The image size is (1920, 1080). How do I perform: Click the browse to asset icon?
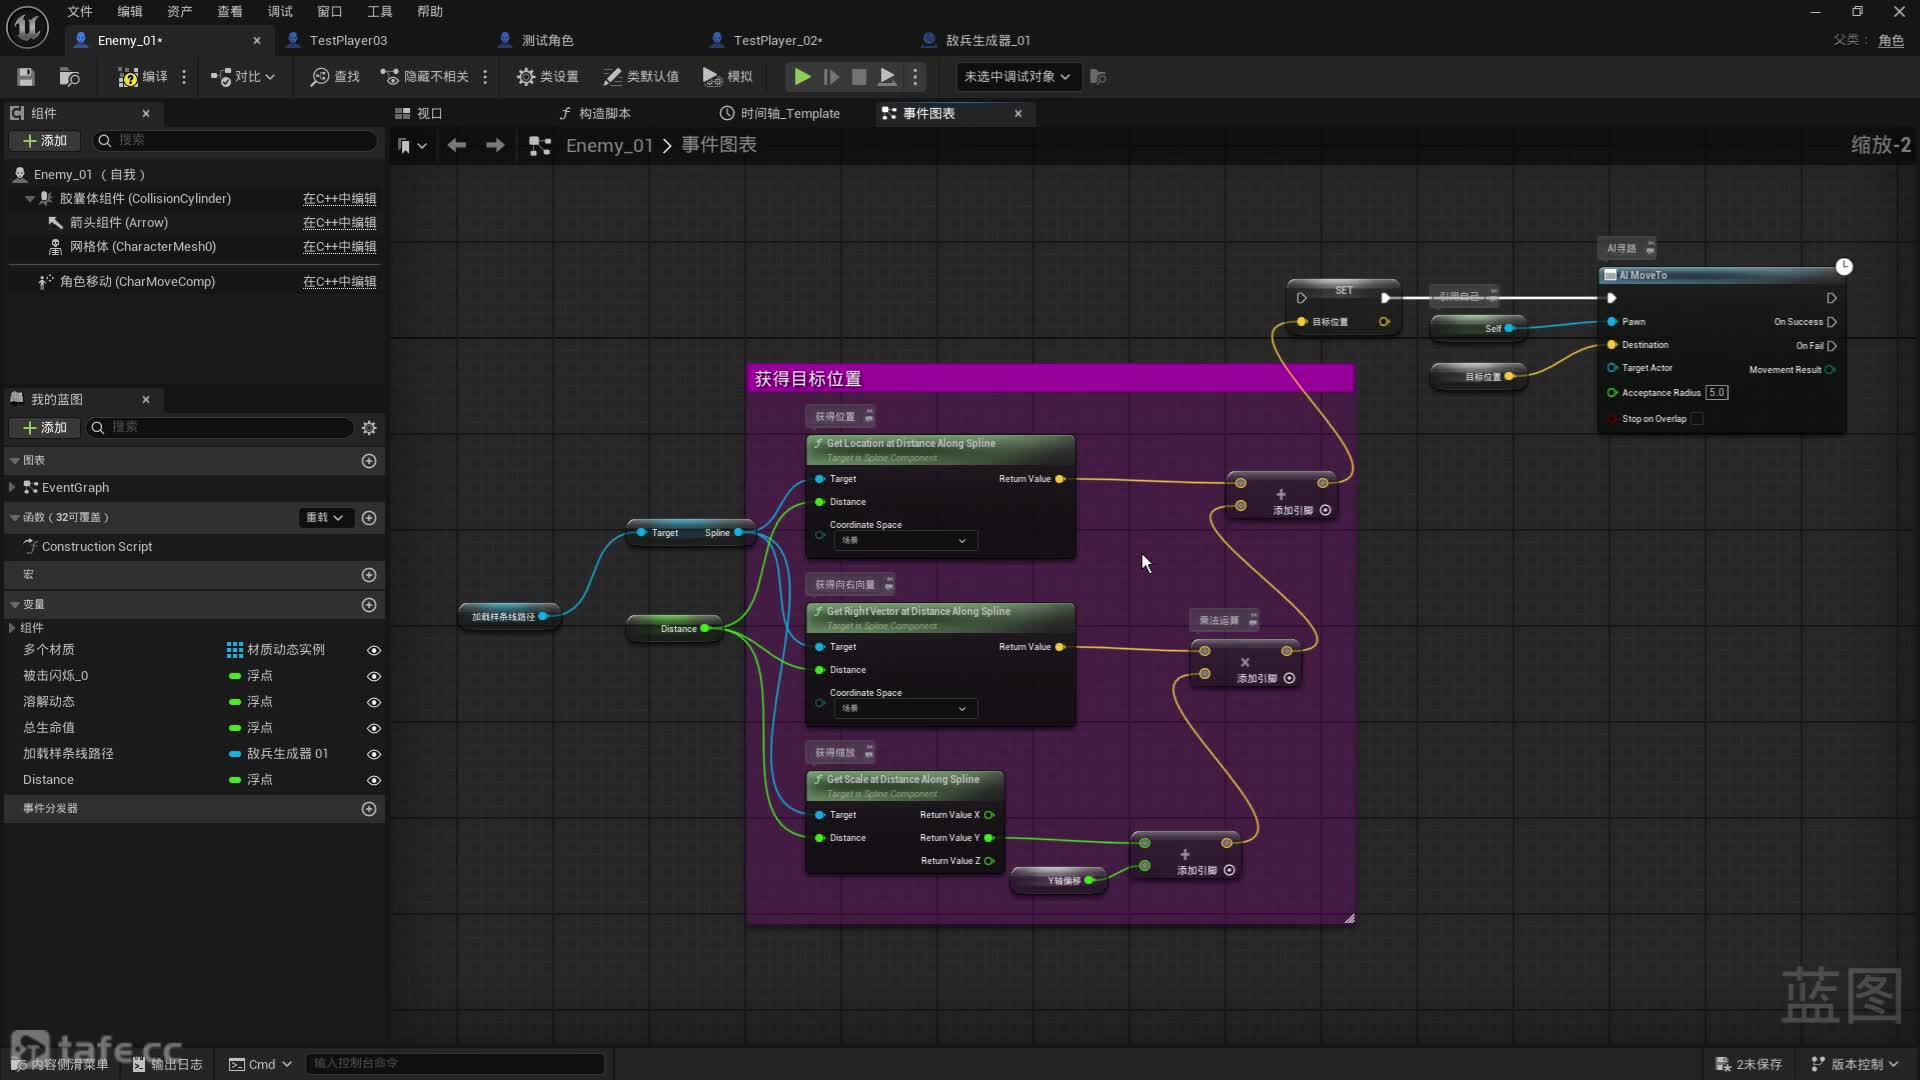[x=69, y=77]
